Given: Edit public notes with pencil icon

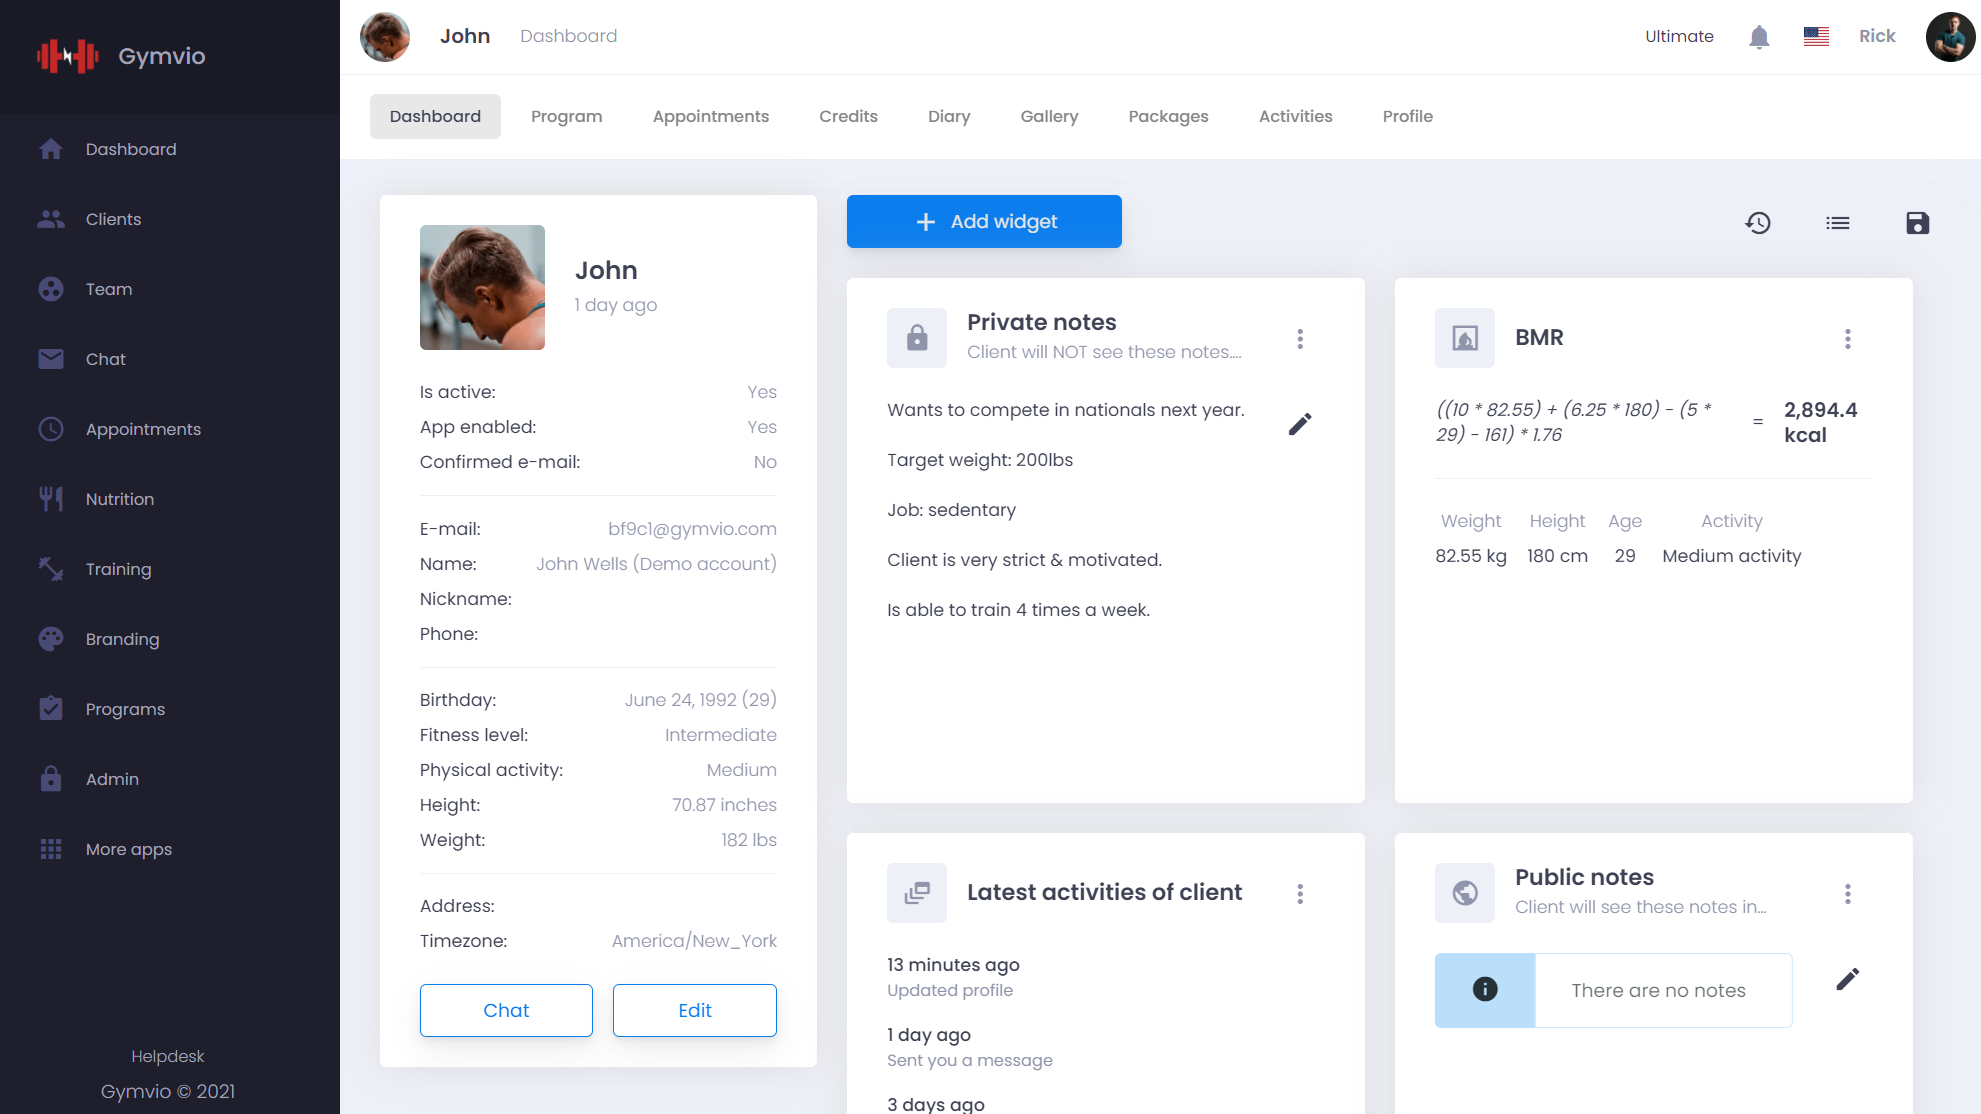Looking at the screenshot, I should [1847, 979].
